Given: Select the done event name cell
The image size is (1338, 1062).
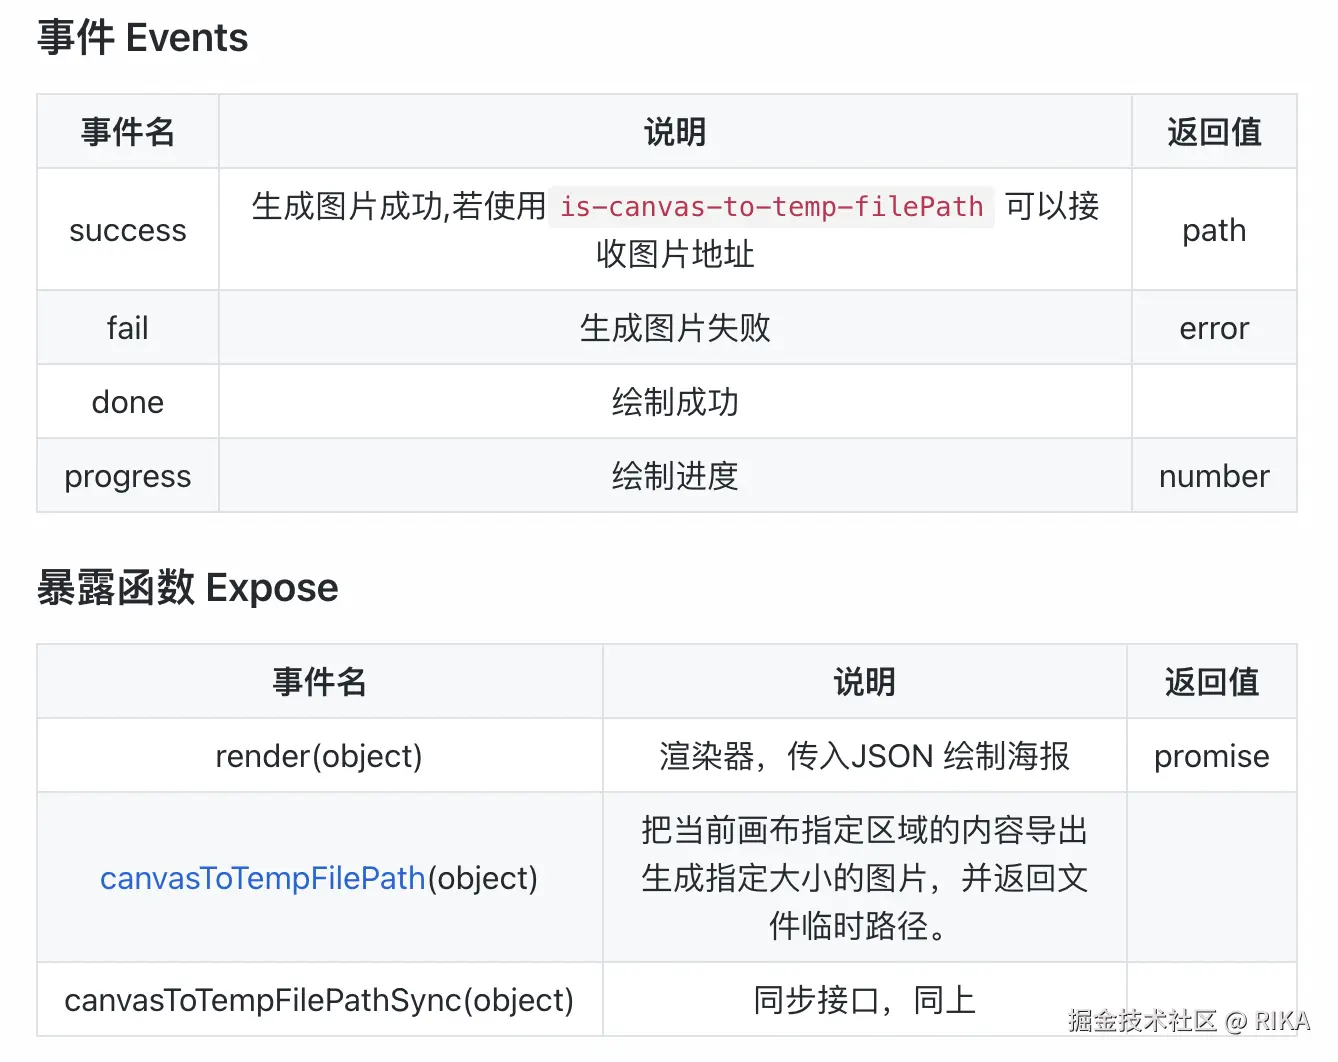Looking at the screenshot, I should tap(128, 402).
